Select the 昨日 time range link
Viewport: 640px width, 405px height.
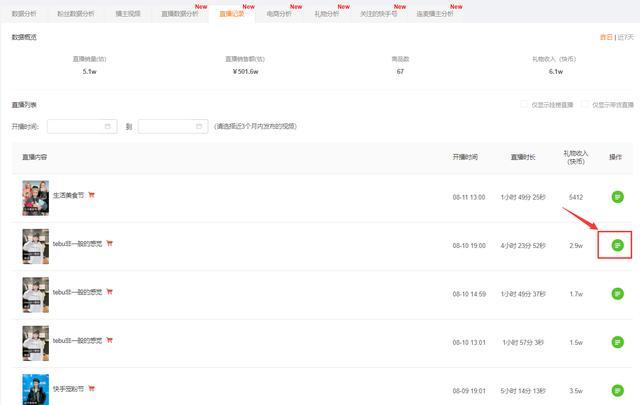604,37
